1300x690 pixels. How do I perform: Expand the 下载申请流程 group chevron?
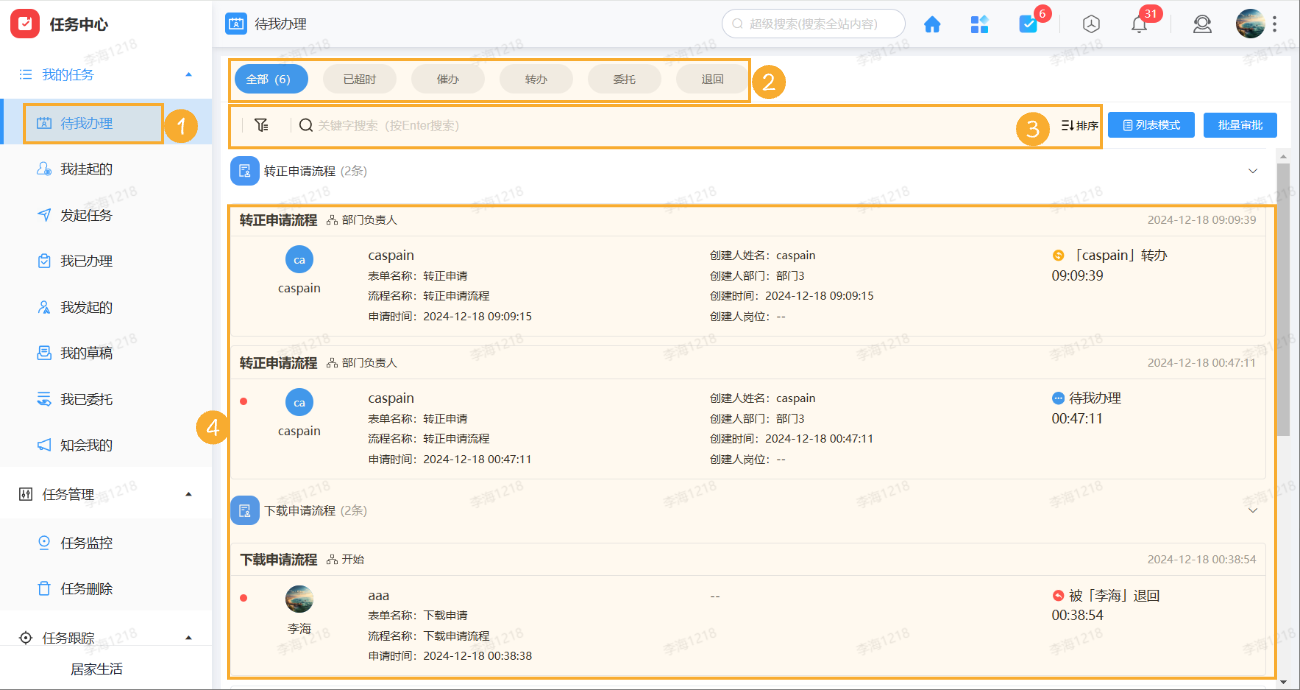point(1253,510)
